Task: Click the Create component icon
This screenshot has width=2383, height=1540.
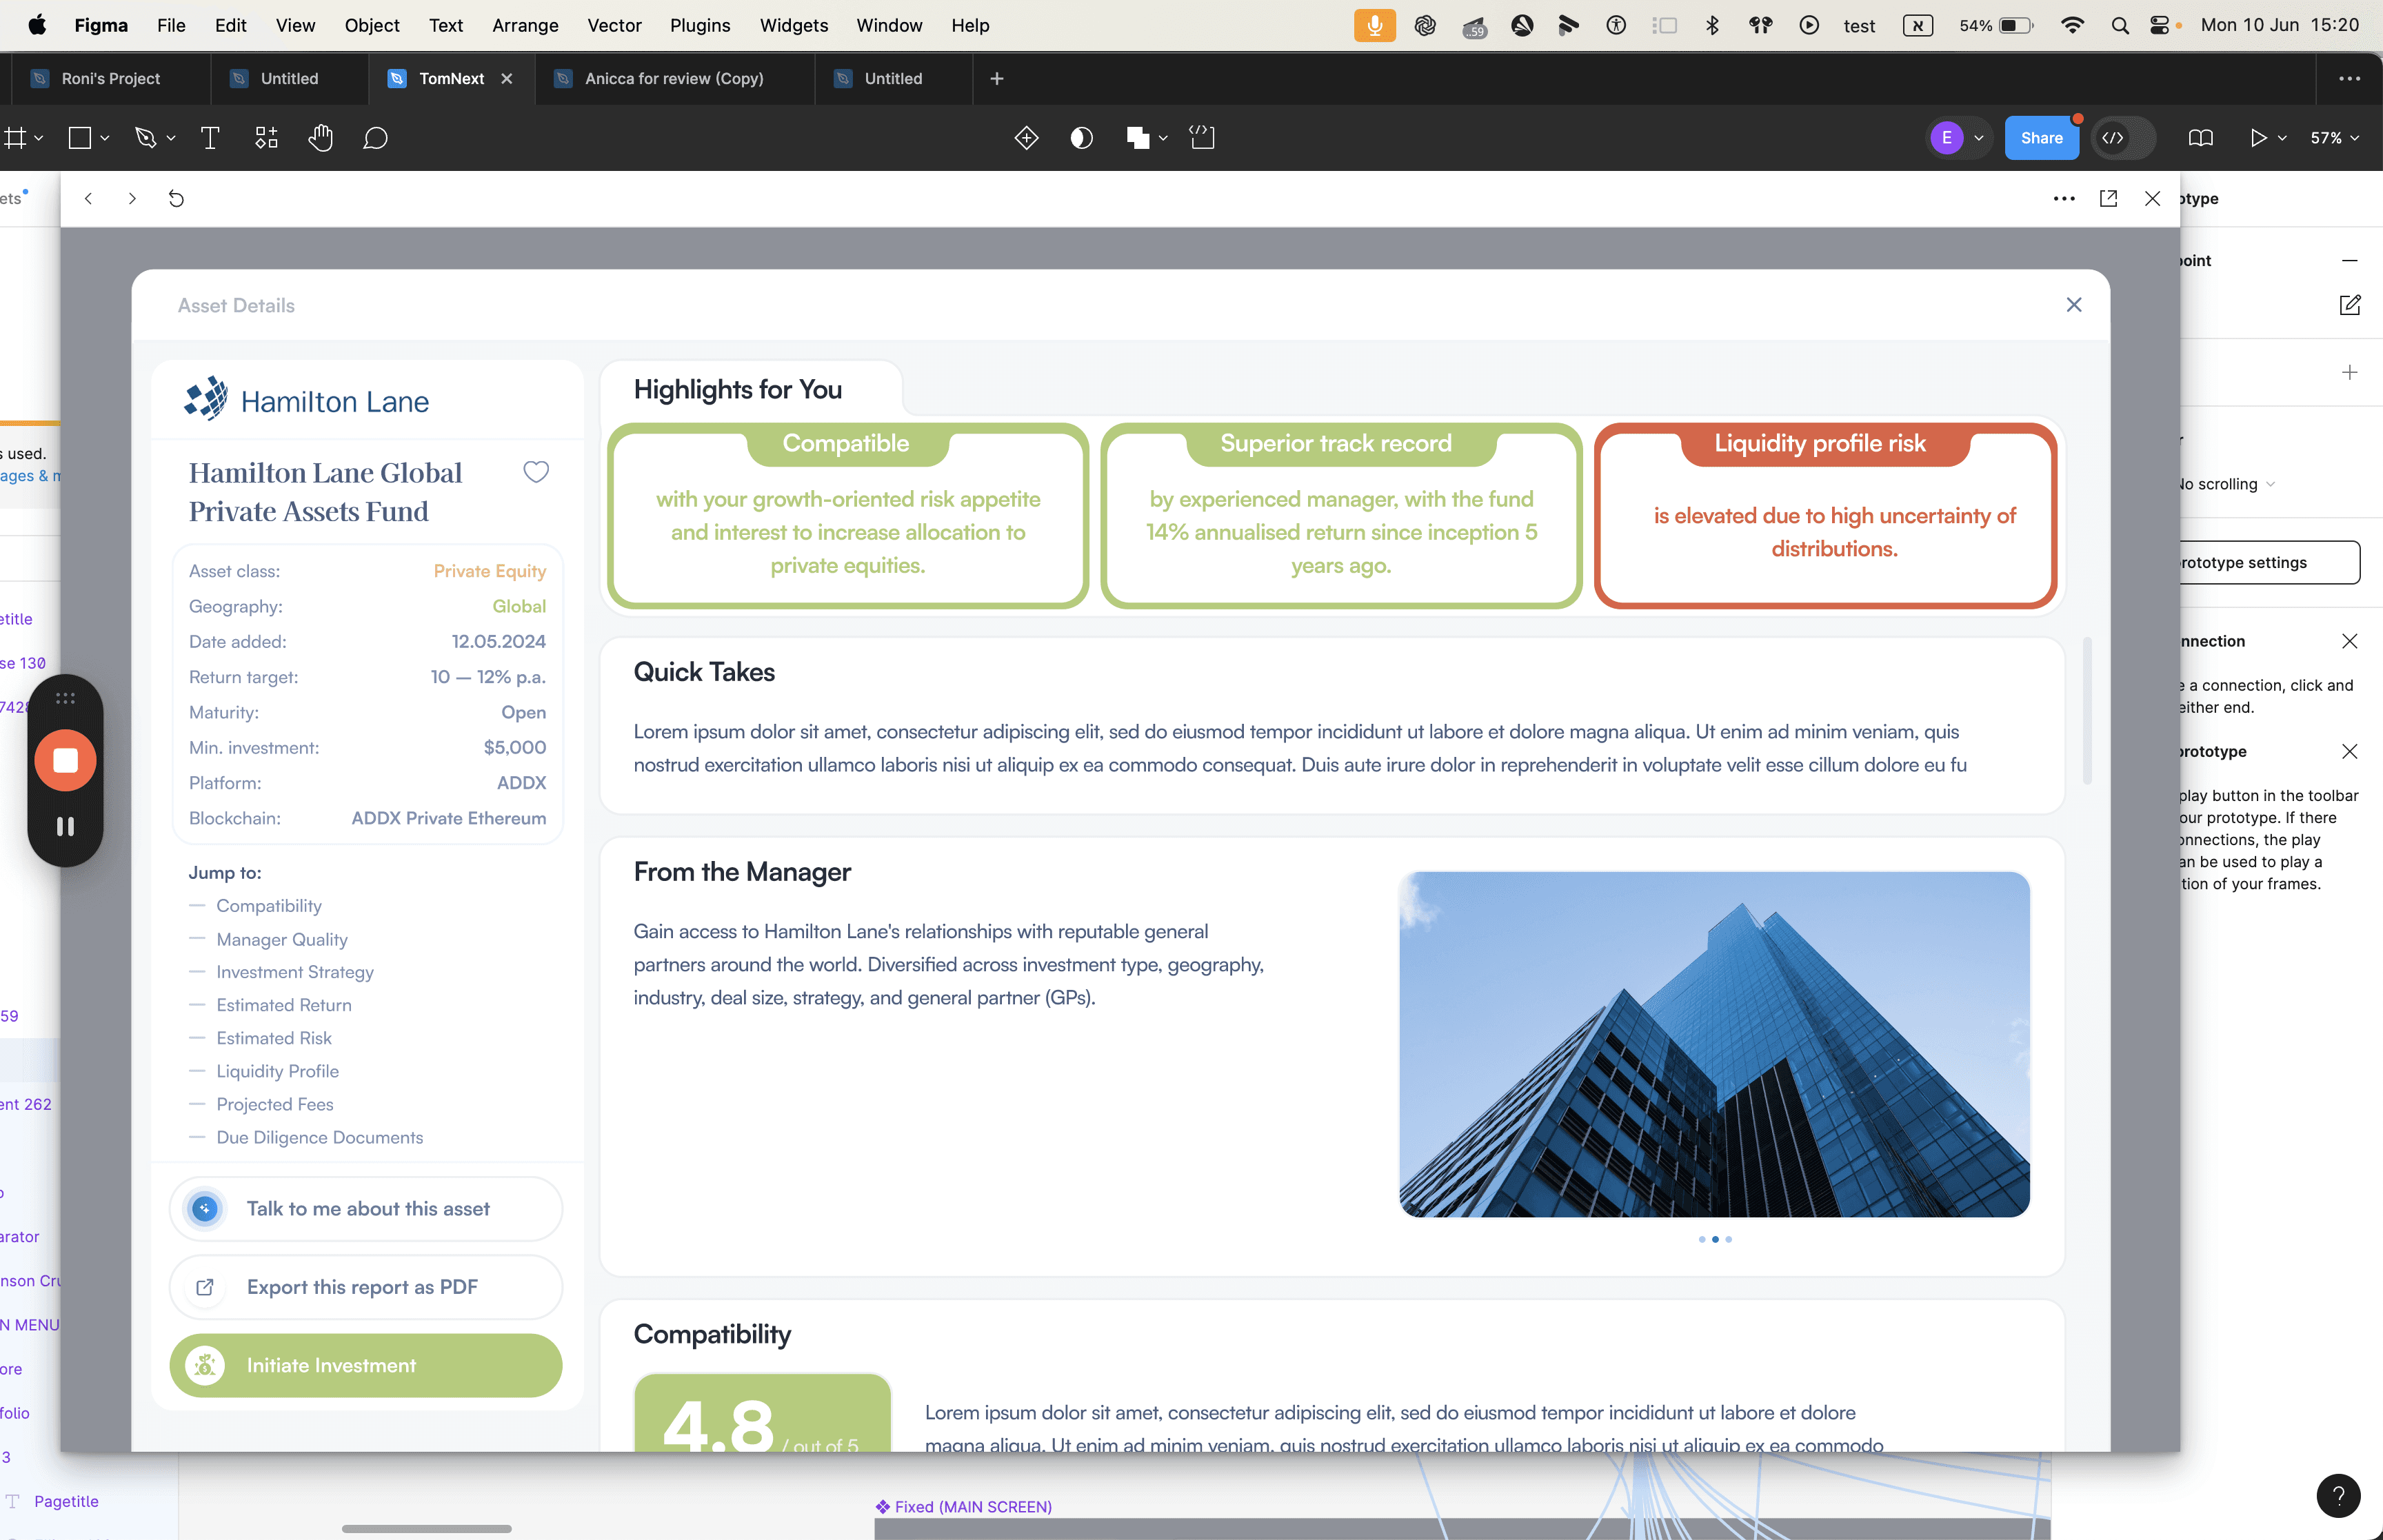Action: pos(1026,138)
